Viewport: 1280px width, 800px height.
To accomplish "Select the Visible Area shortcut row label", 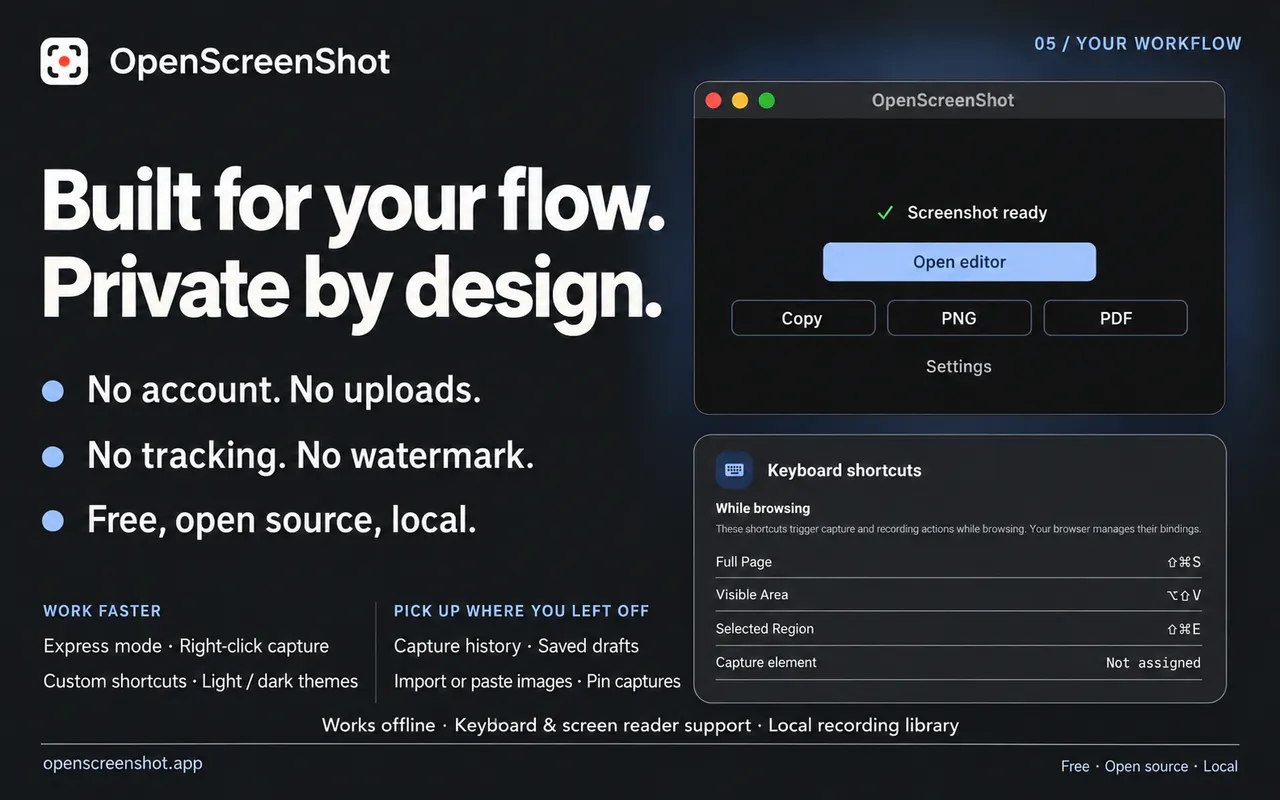I will [x=752, y=595].
